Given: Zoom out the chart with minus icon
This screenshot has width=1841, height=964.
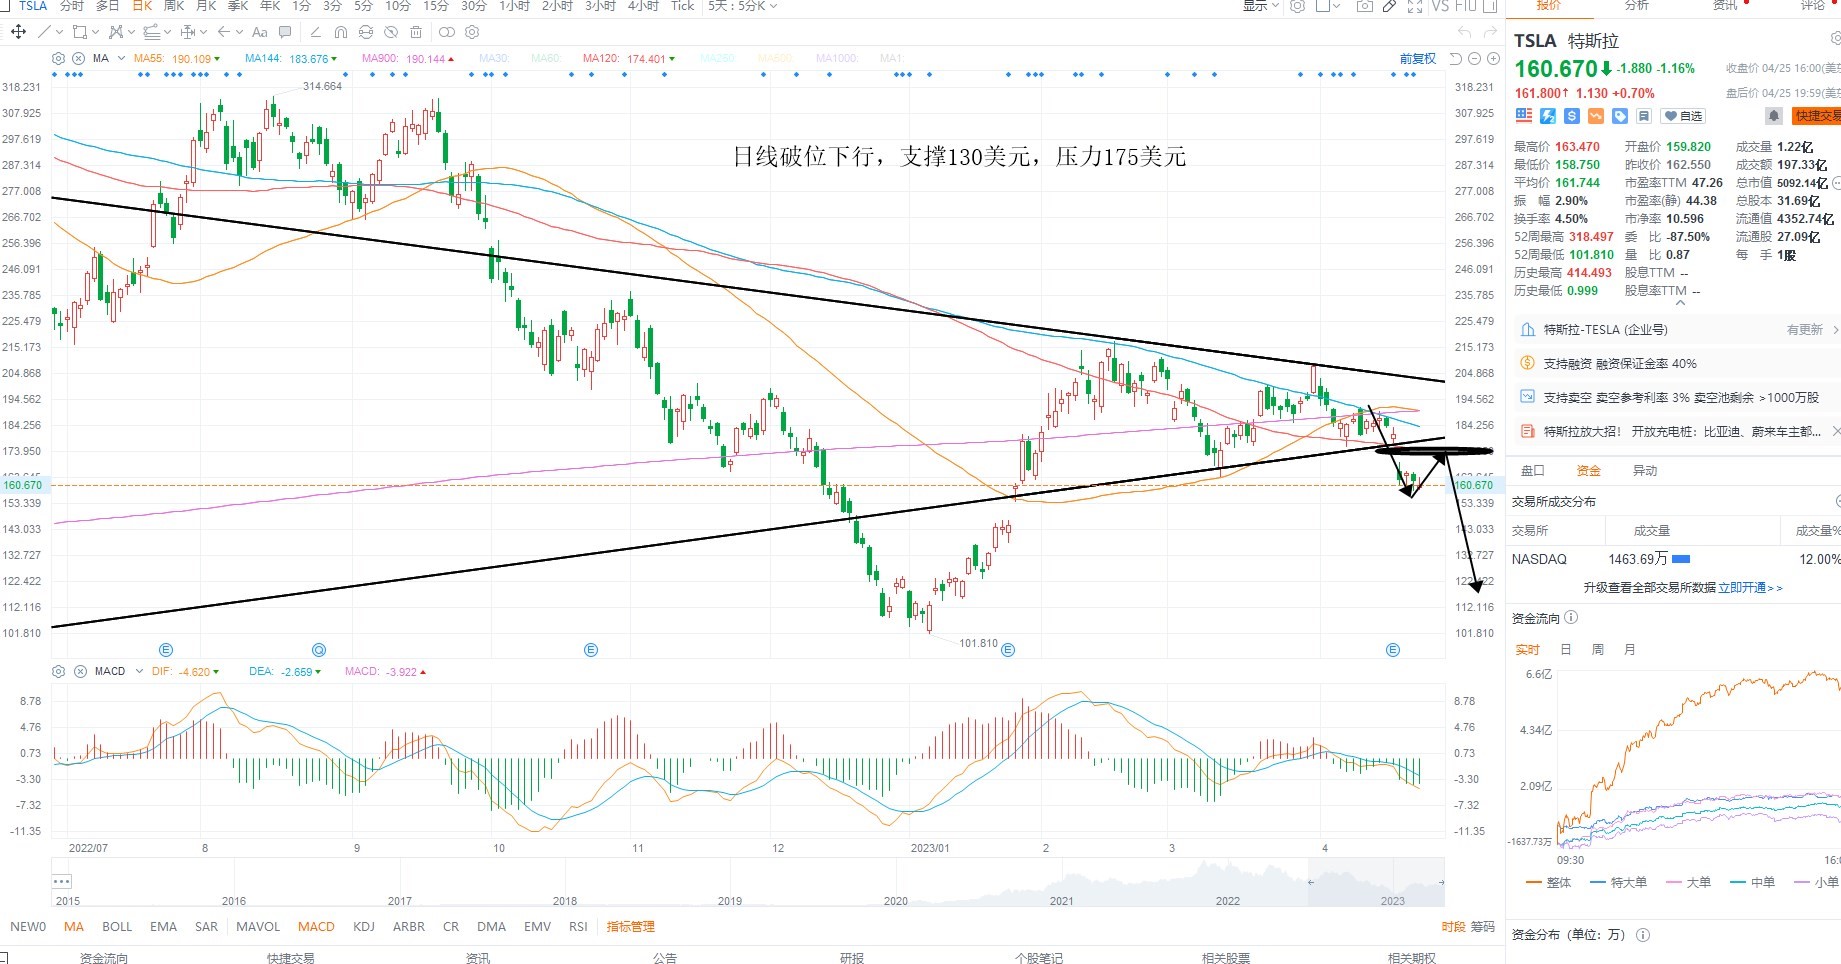Looking at the screenshot, I should (1474, 58).
